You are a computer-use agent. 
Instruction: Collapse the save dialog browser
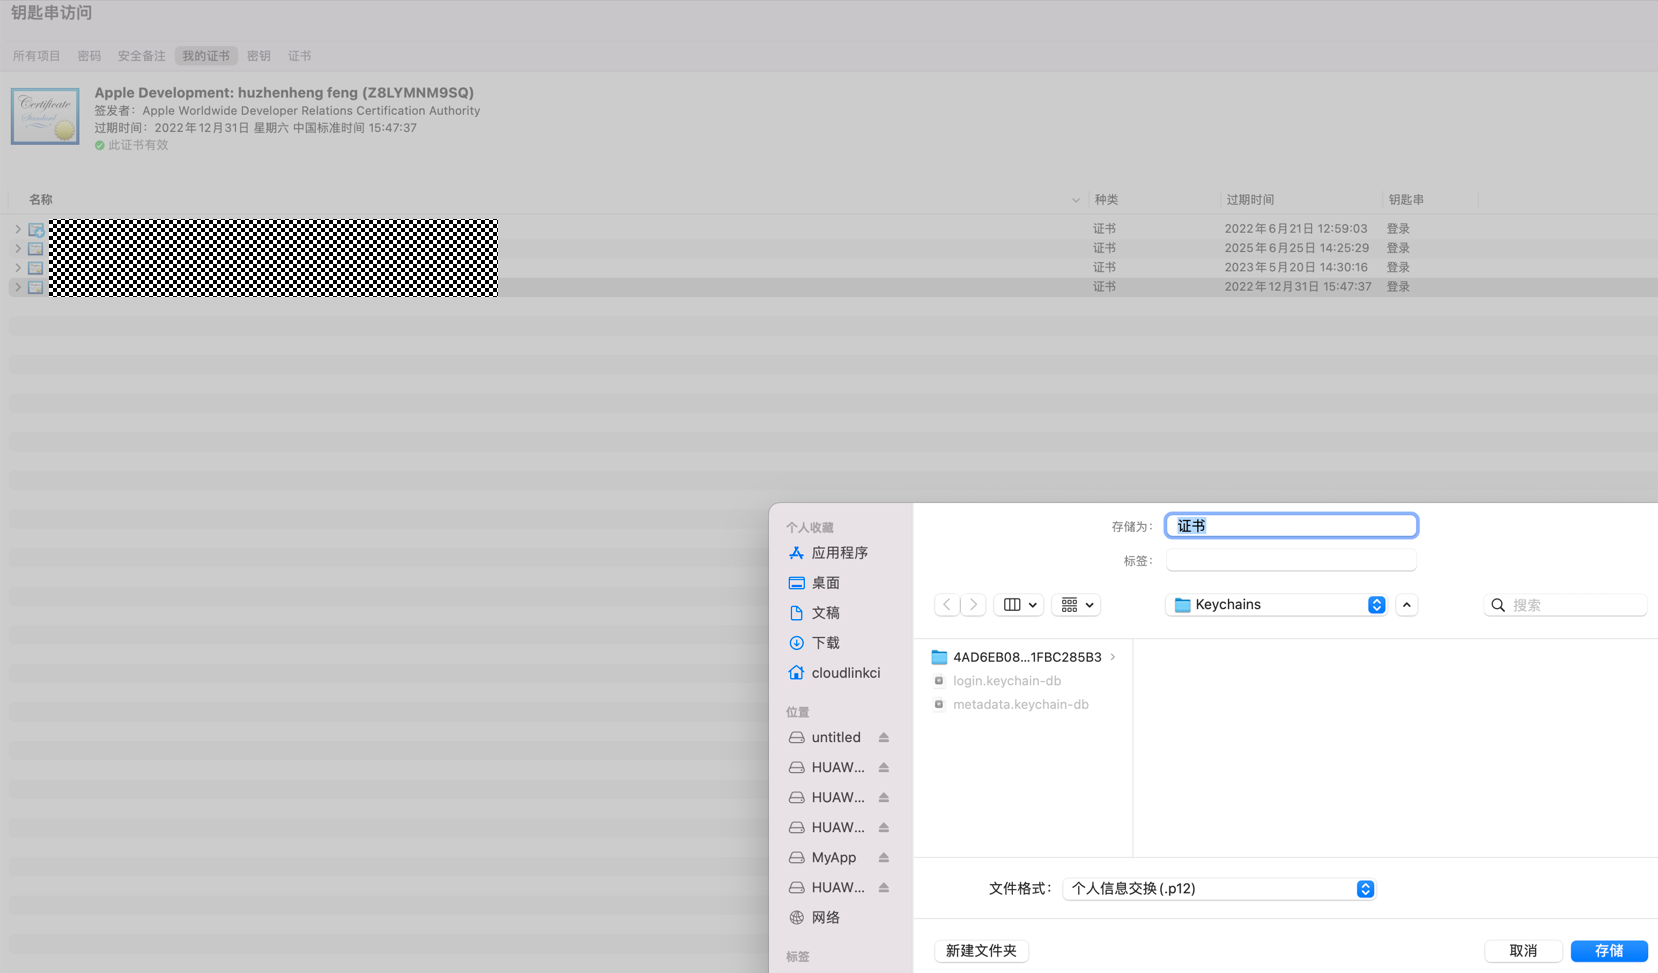coord(1407,605)
